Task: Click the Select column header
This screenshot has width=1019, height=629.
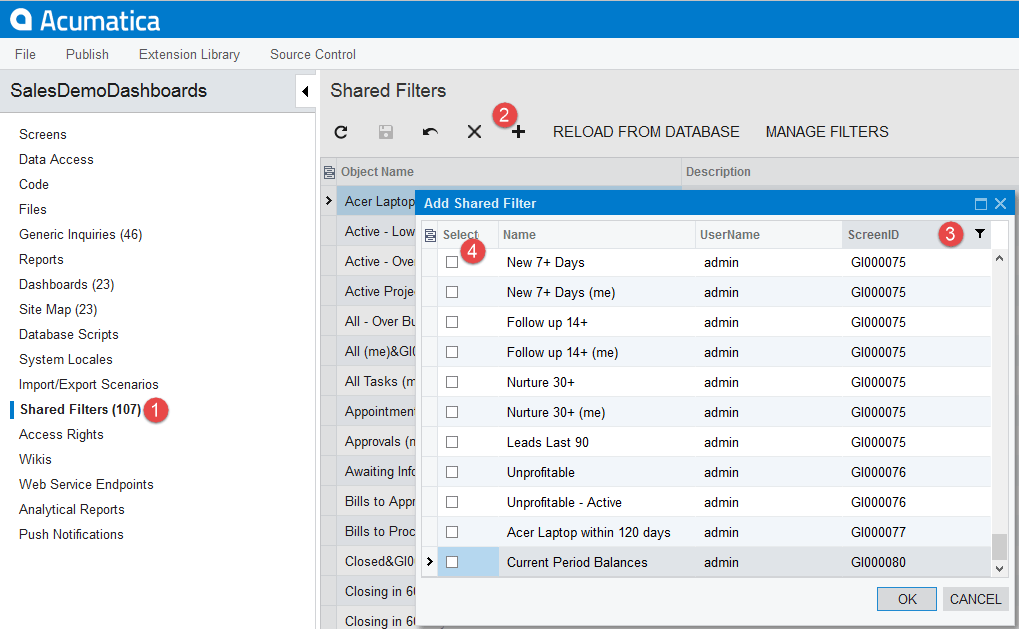Action: pos(467,235)
